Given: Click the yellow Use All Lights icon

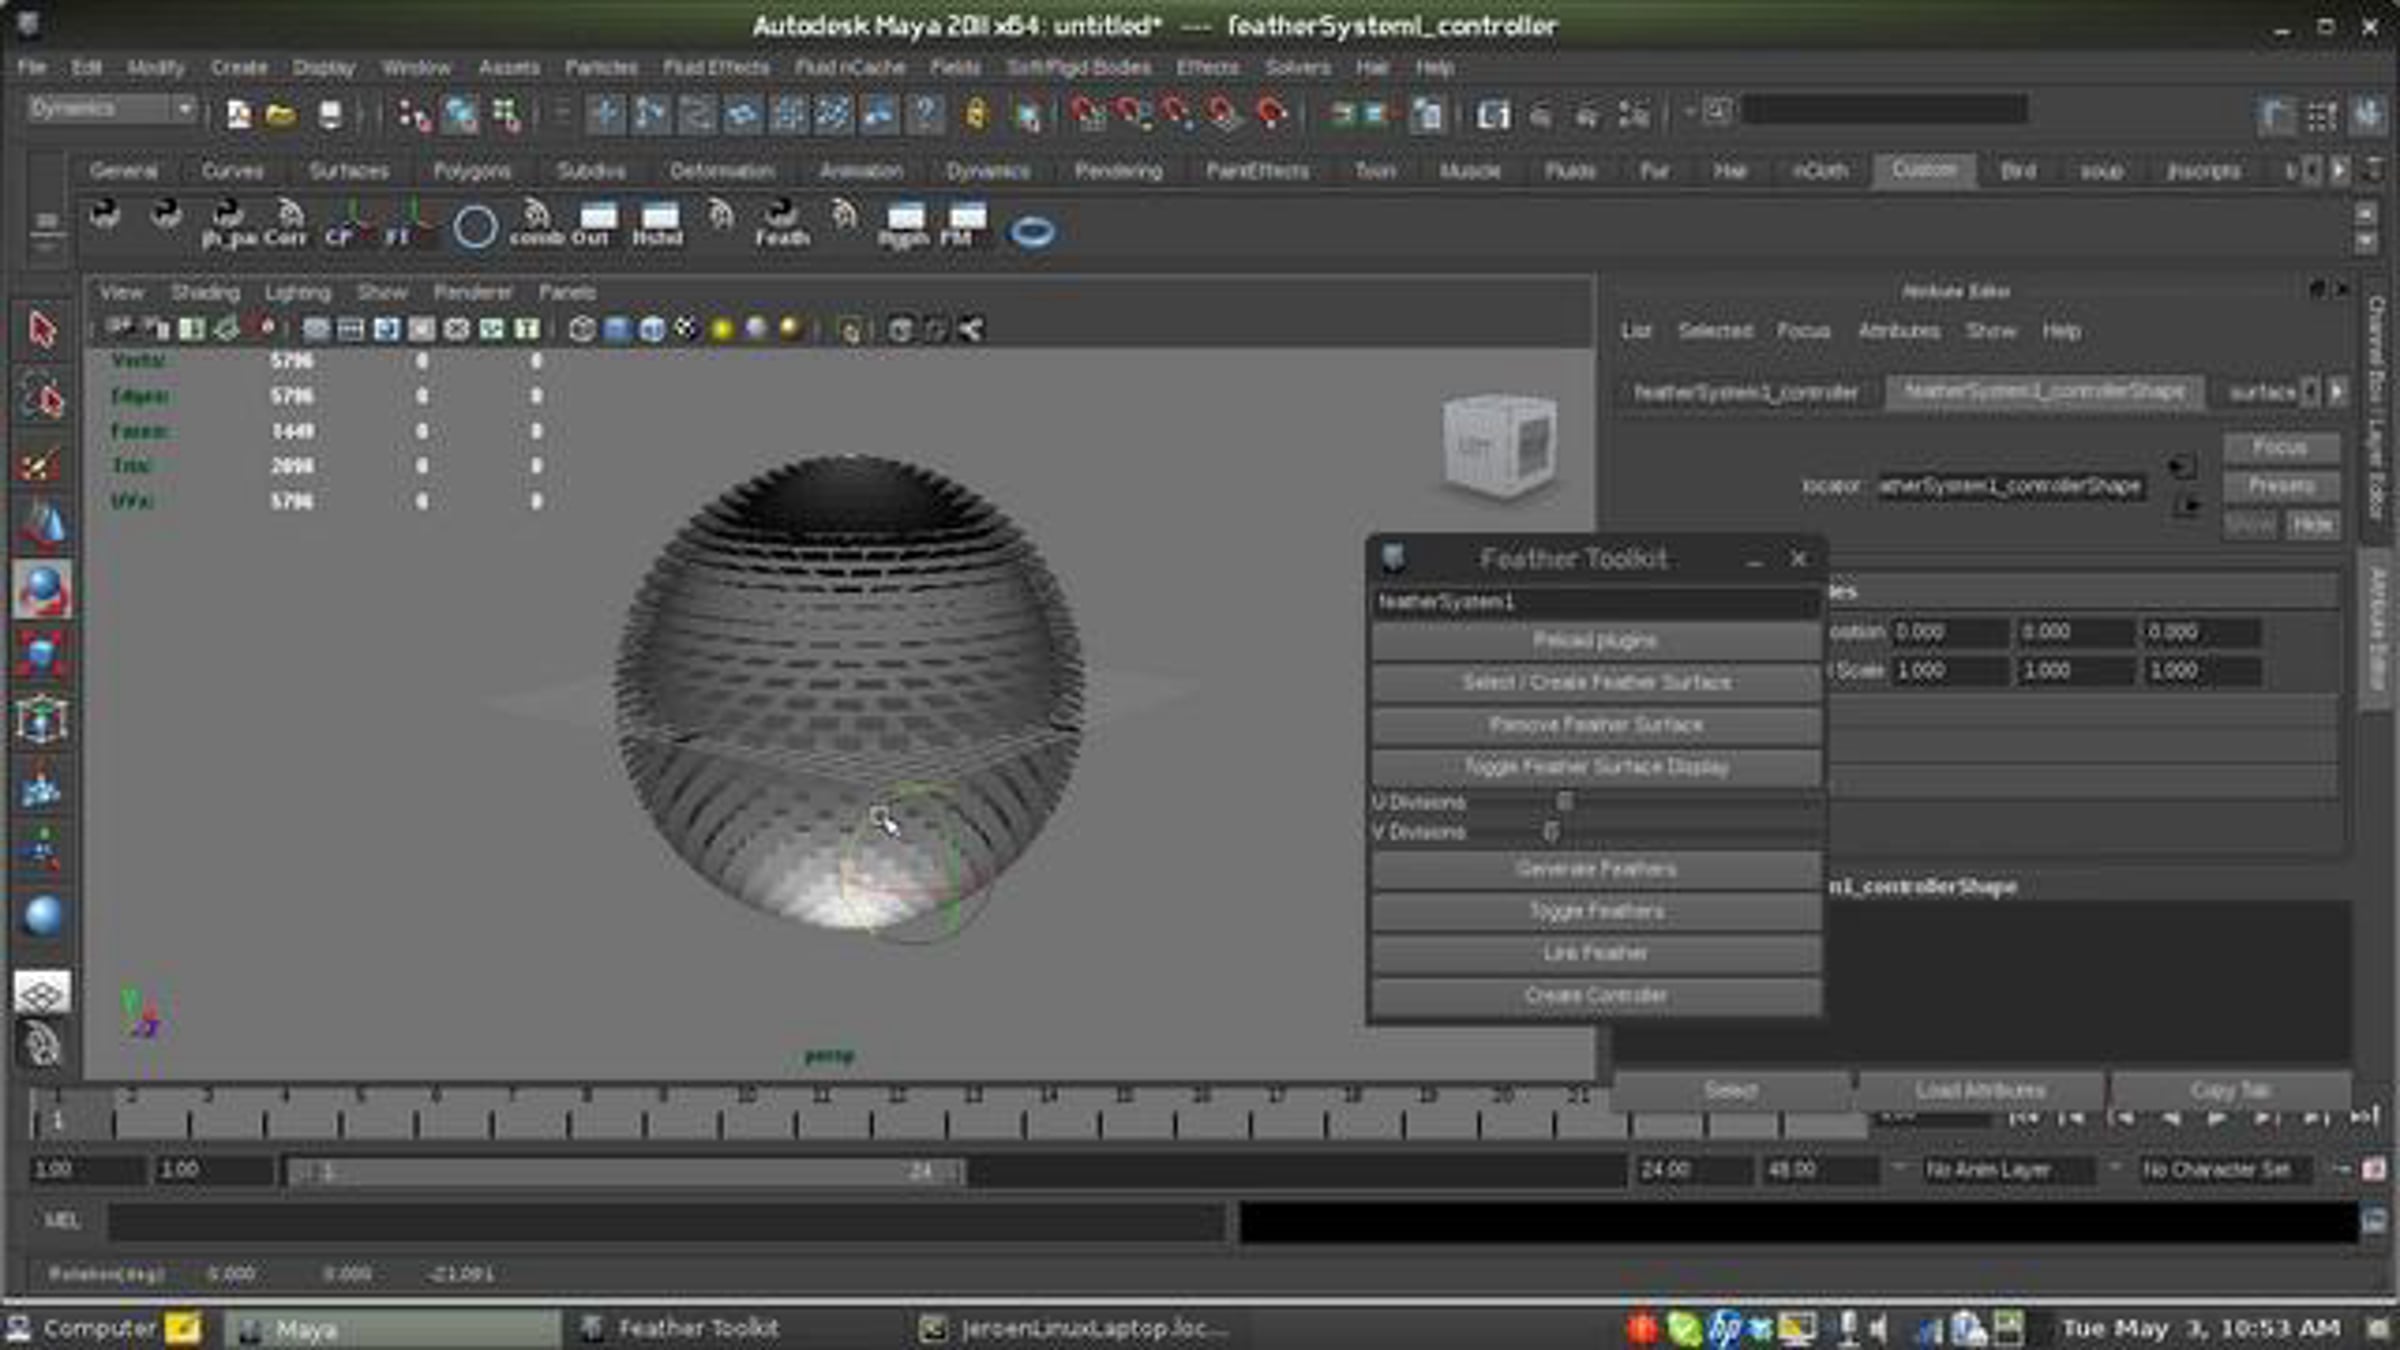Looking at the screenshot, I should coord(722,329).
